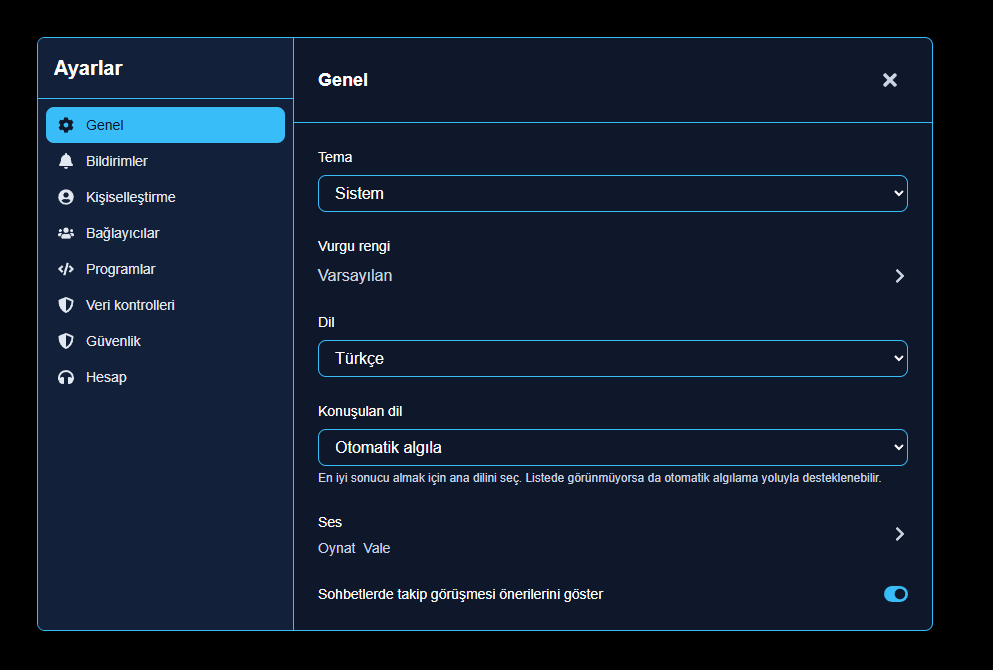
Task: Click the Vurgu rengi label
Action: (354, 246)
